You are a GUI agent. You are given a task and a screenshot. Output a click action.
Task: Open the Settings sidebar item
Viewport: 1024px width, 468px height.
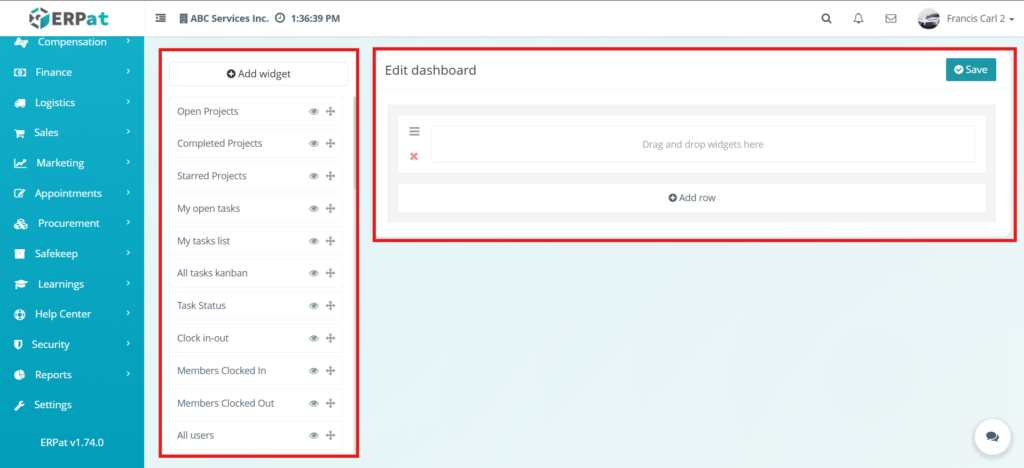(x=72, y=405)
